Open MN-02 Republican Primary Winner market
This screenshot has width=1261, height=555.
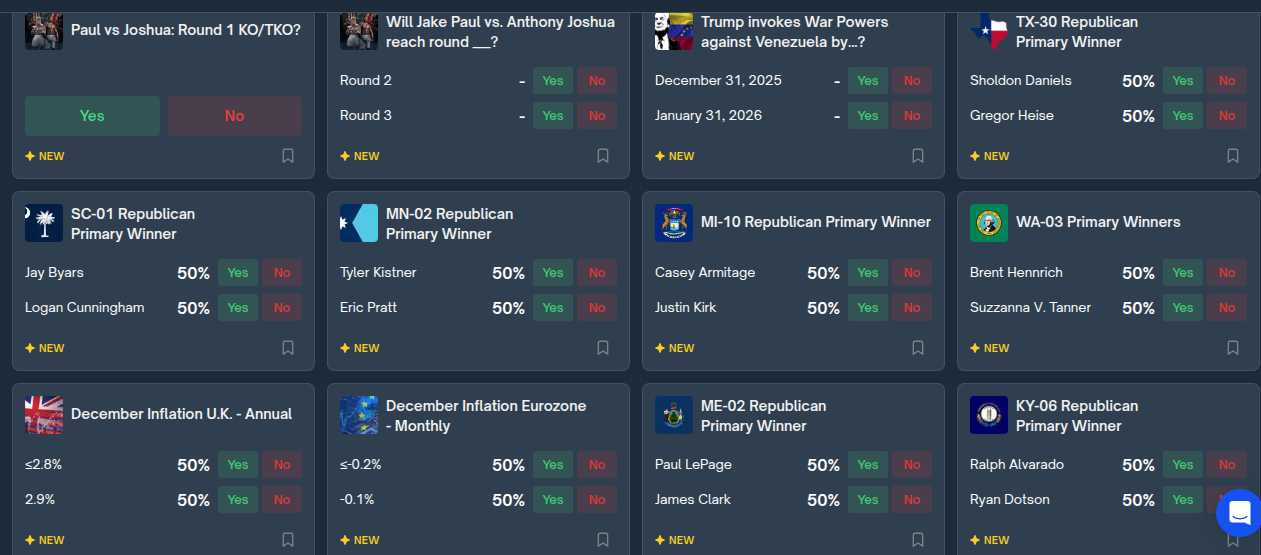[x=449, y=224]
